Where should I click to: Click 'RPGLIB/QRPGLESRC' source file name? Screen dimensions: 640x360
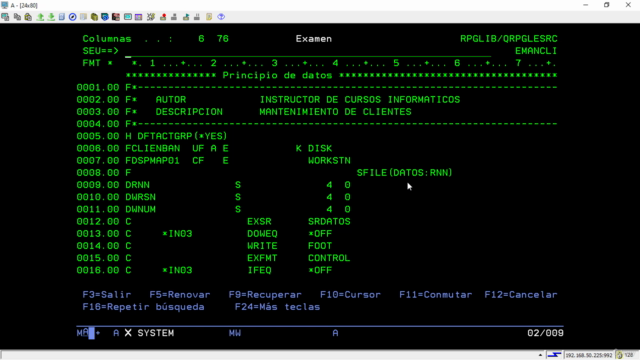[x=509, y=39]
